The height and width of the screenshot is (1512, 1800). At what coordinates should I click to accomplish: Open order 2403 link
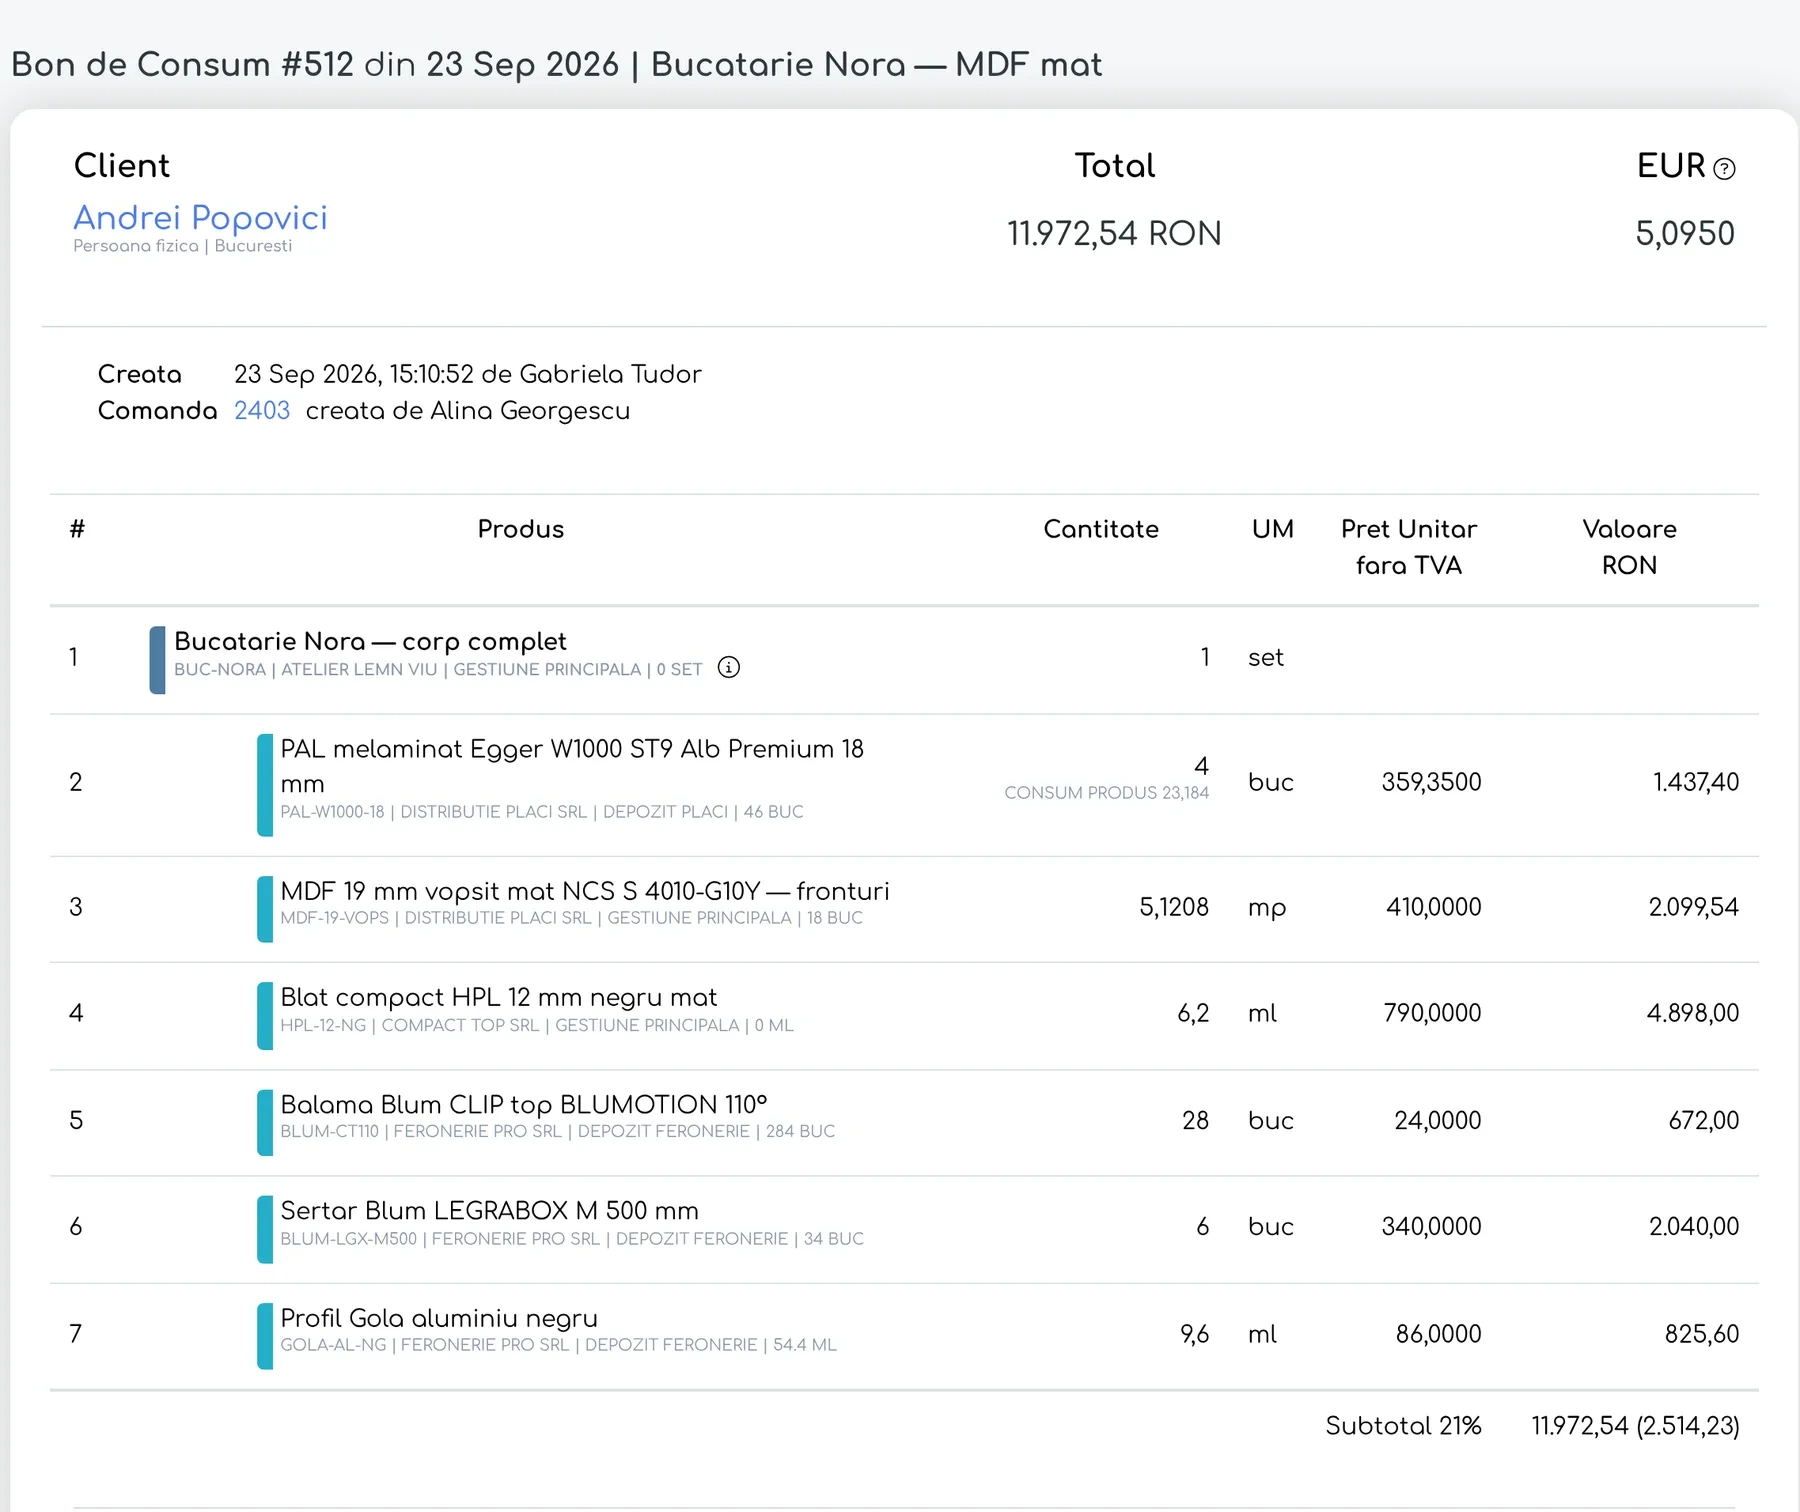point(262,411)
